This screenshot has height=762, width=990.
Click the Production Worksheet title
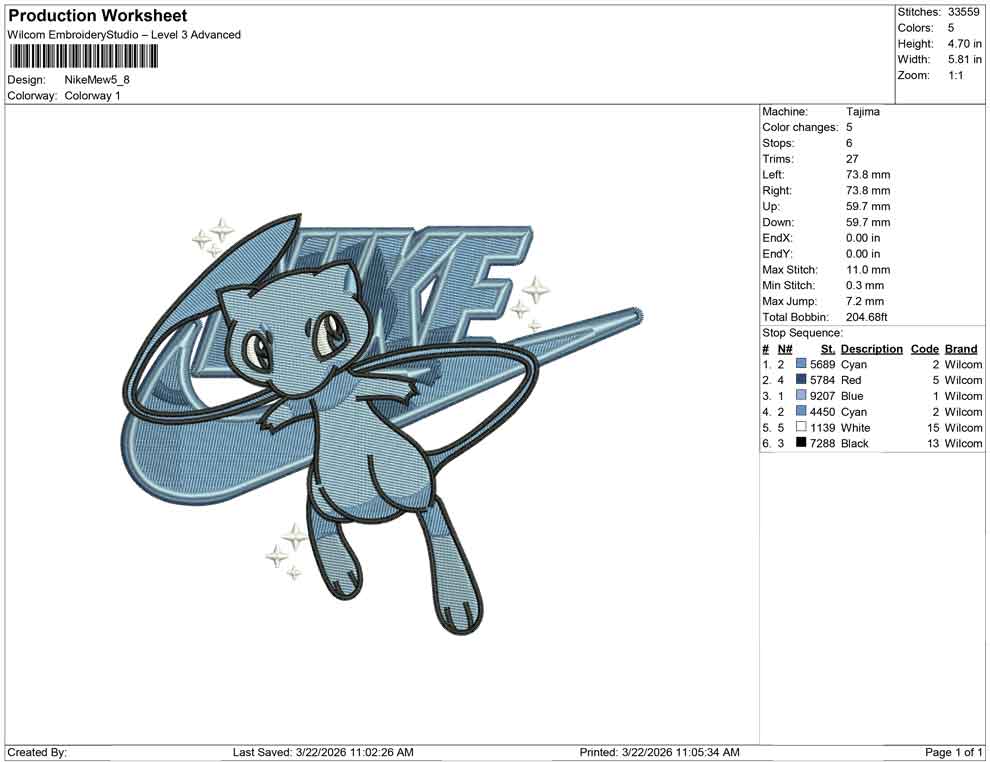[x=96, y=15]
